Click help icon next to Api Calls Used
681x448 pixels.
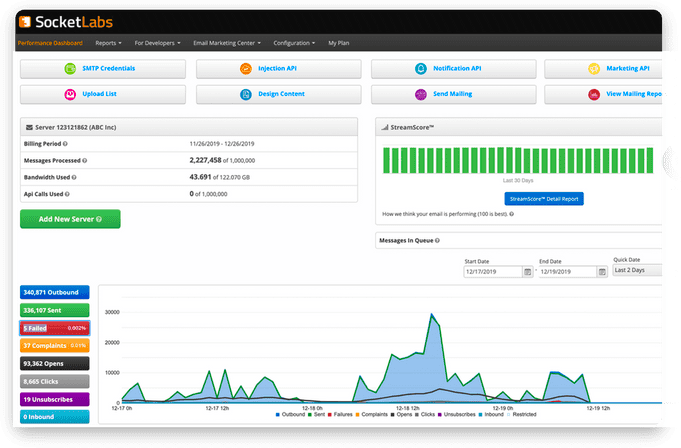pos(67,194)
